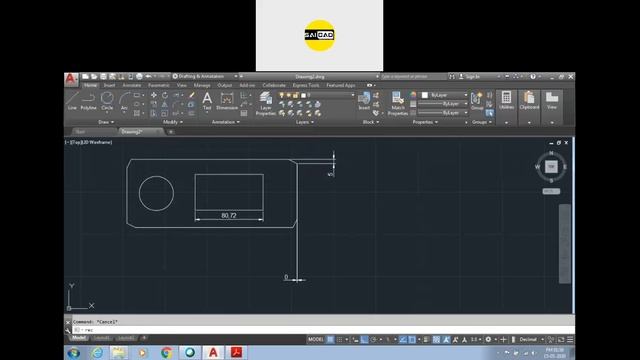Screen dimensions: 640x360
Task: Select the Circle tool
Action: click(x=107, y=101)
